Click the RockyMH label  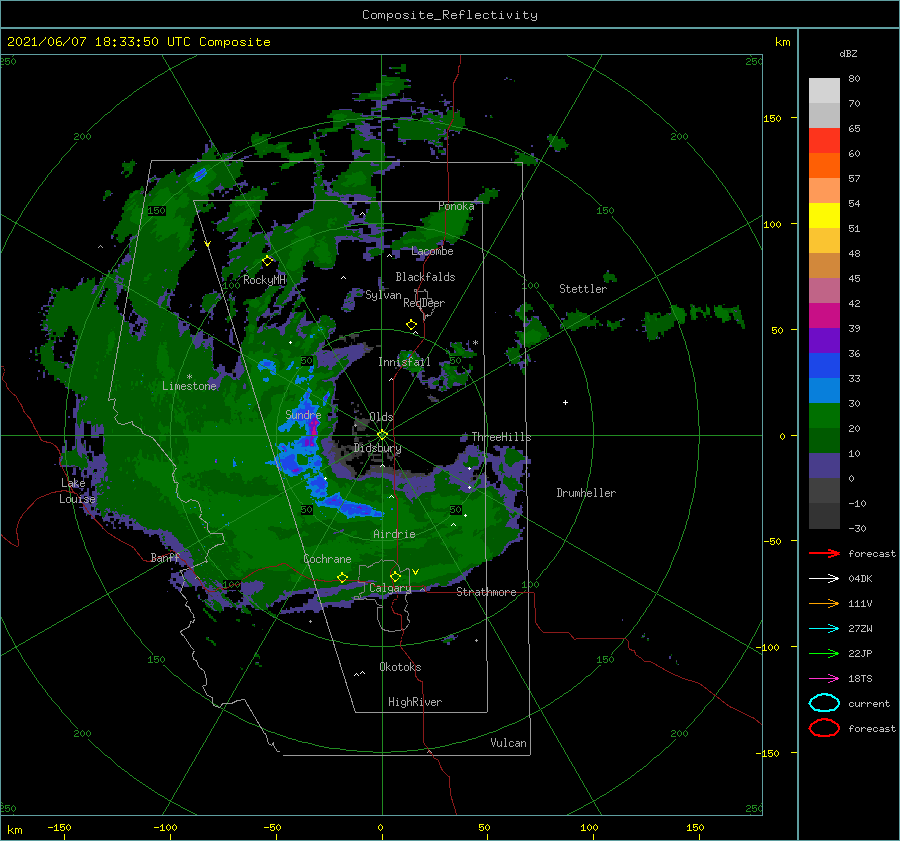264,280
